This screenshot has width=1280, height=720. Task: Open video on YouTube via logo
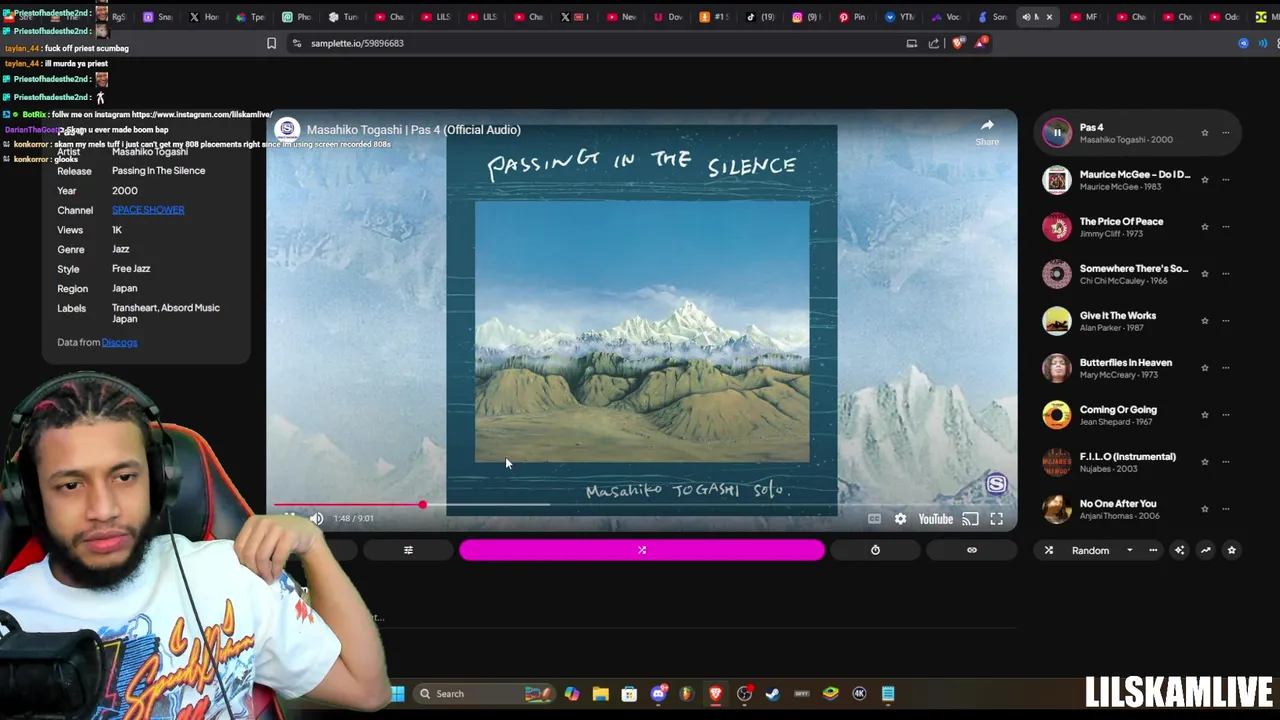point(936,518)
